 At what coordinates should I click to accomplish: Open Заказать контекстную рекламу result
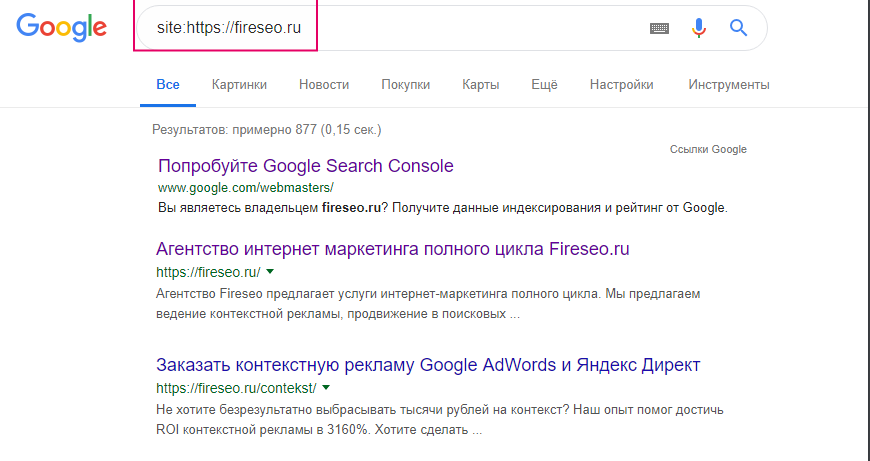[428, 364]
